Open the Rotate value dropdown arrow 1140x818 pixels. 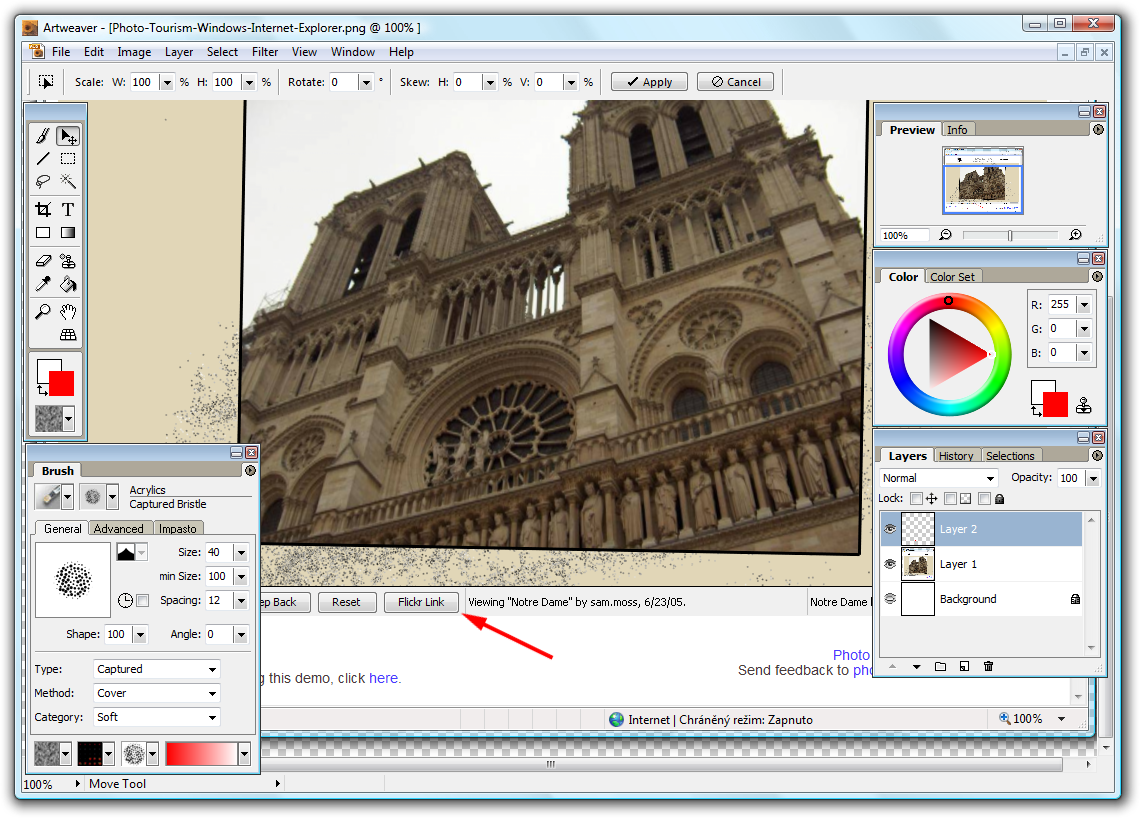(366, 82)
